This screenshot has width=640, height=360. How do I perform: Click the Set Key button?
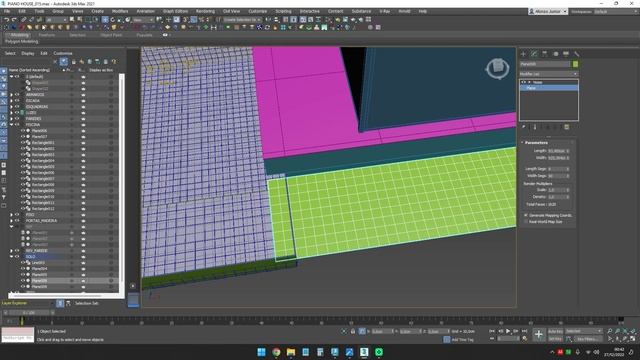click(555, 339)
